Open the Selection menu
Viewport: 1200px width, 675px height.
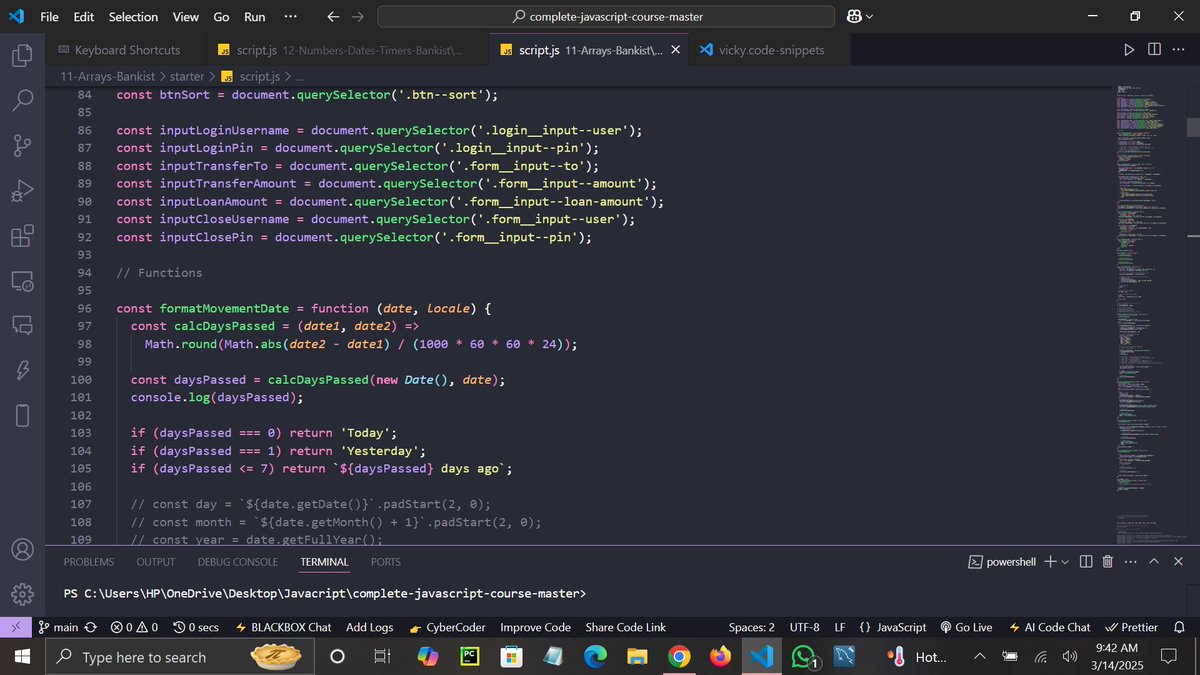click(x=133, y=17)
